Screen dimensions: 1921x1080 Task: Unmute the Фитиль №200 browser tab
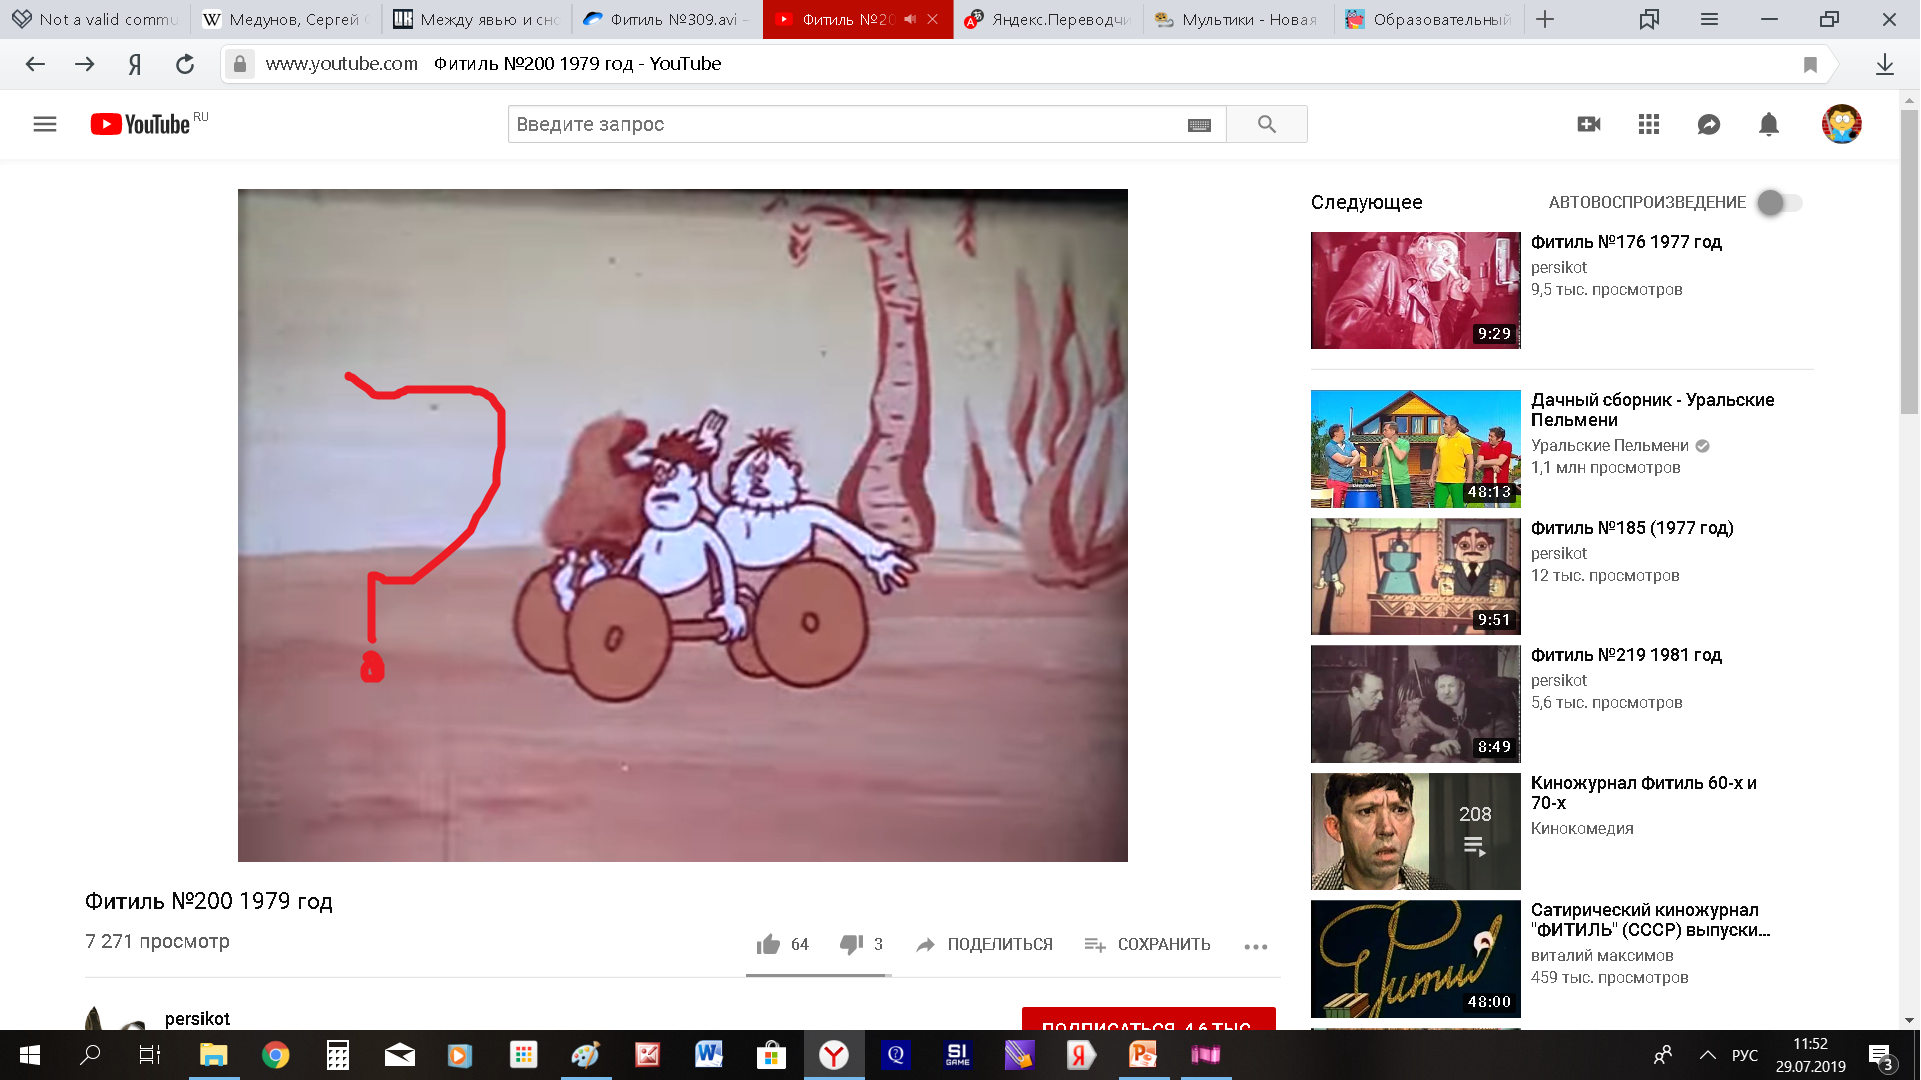pyautogui.click(x=910, y=19)
